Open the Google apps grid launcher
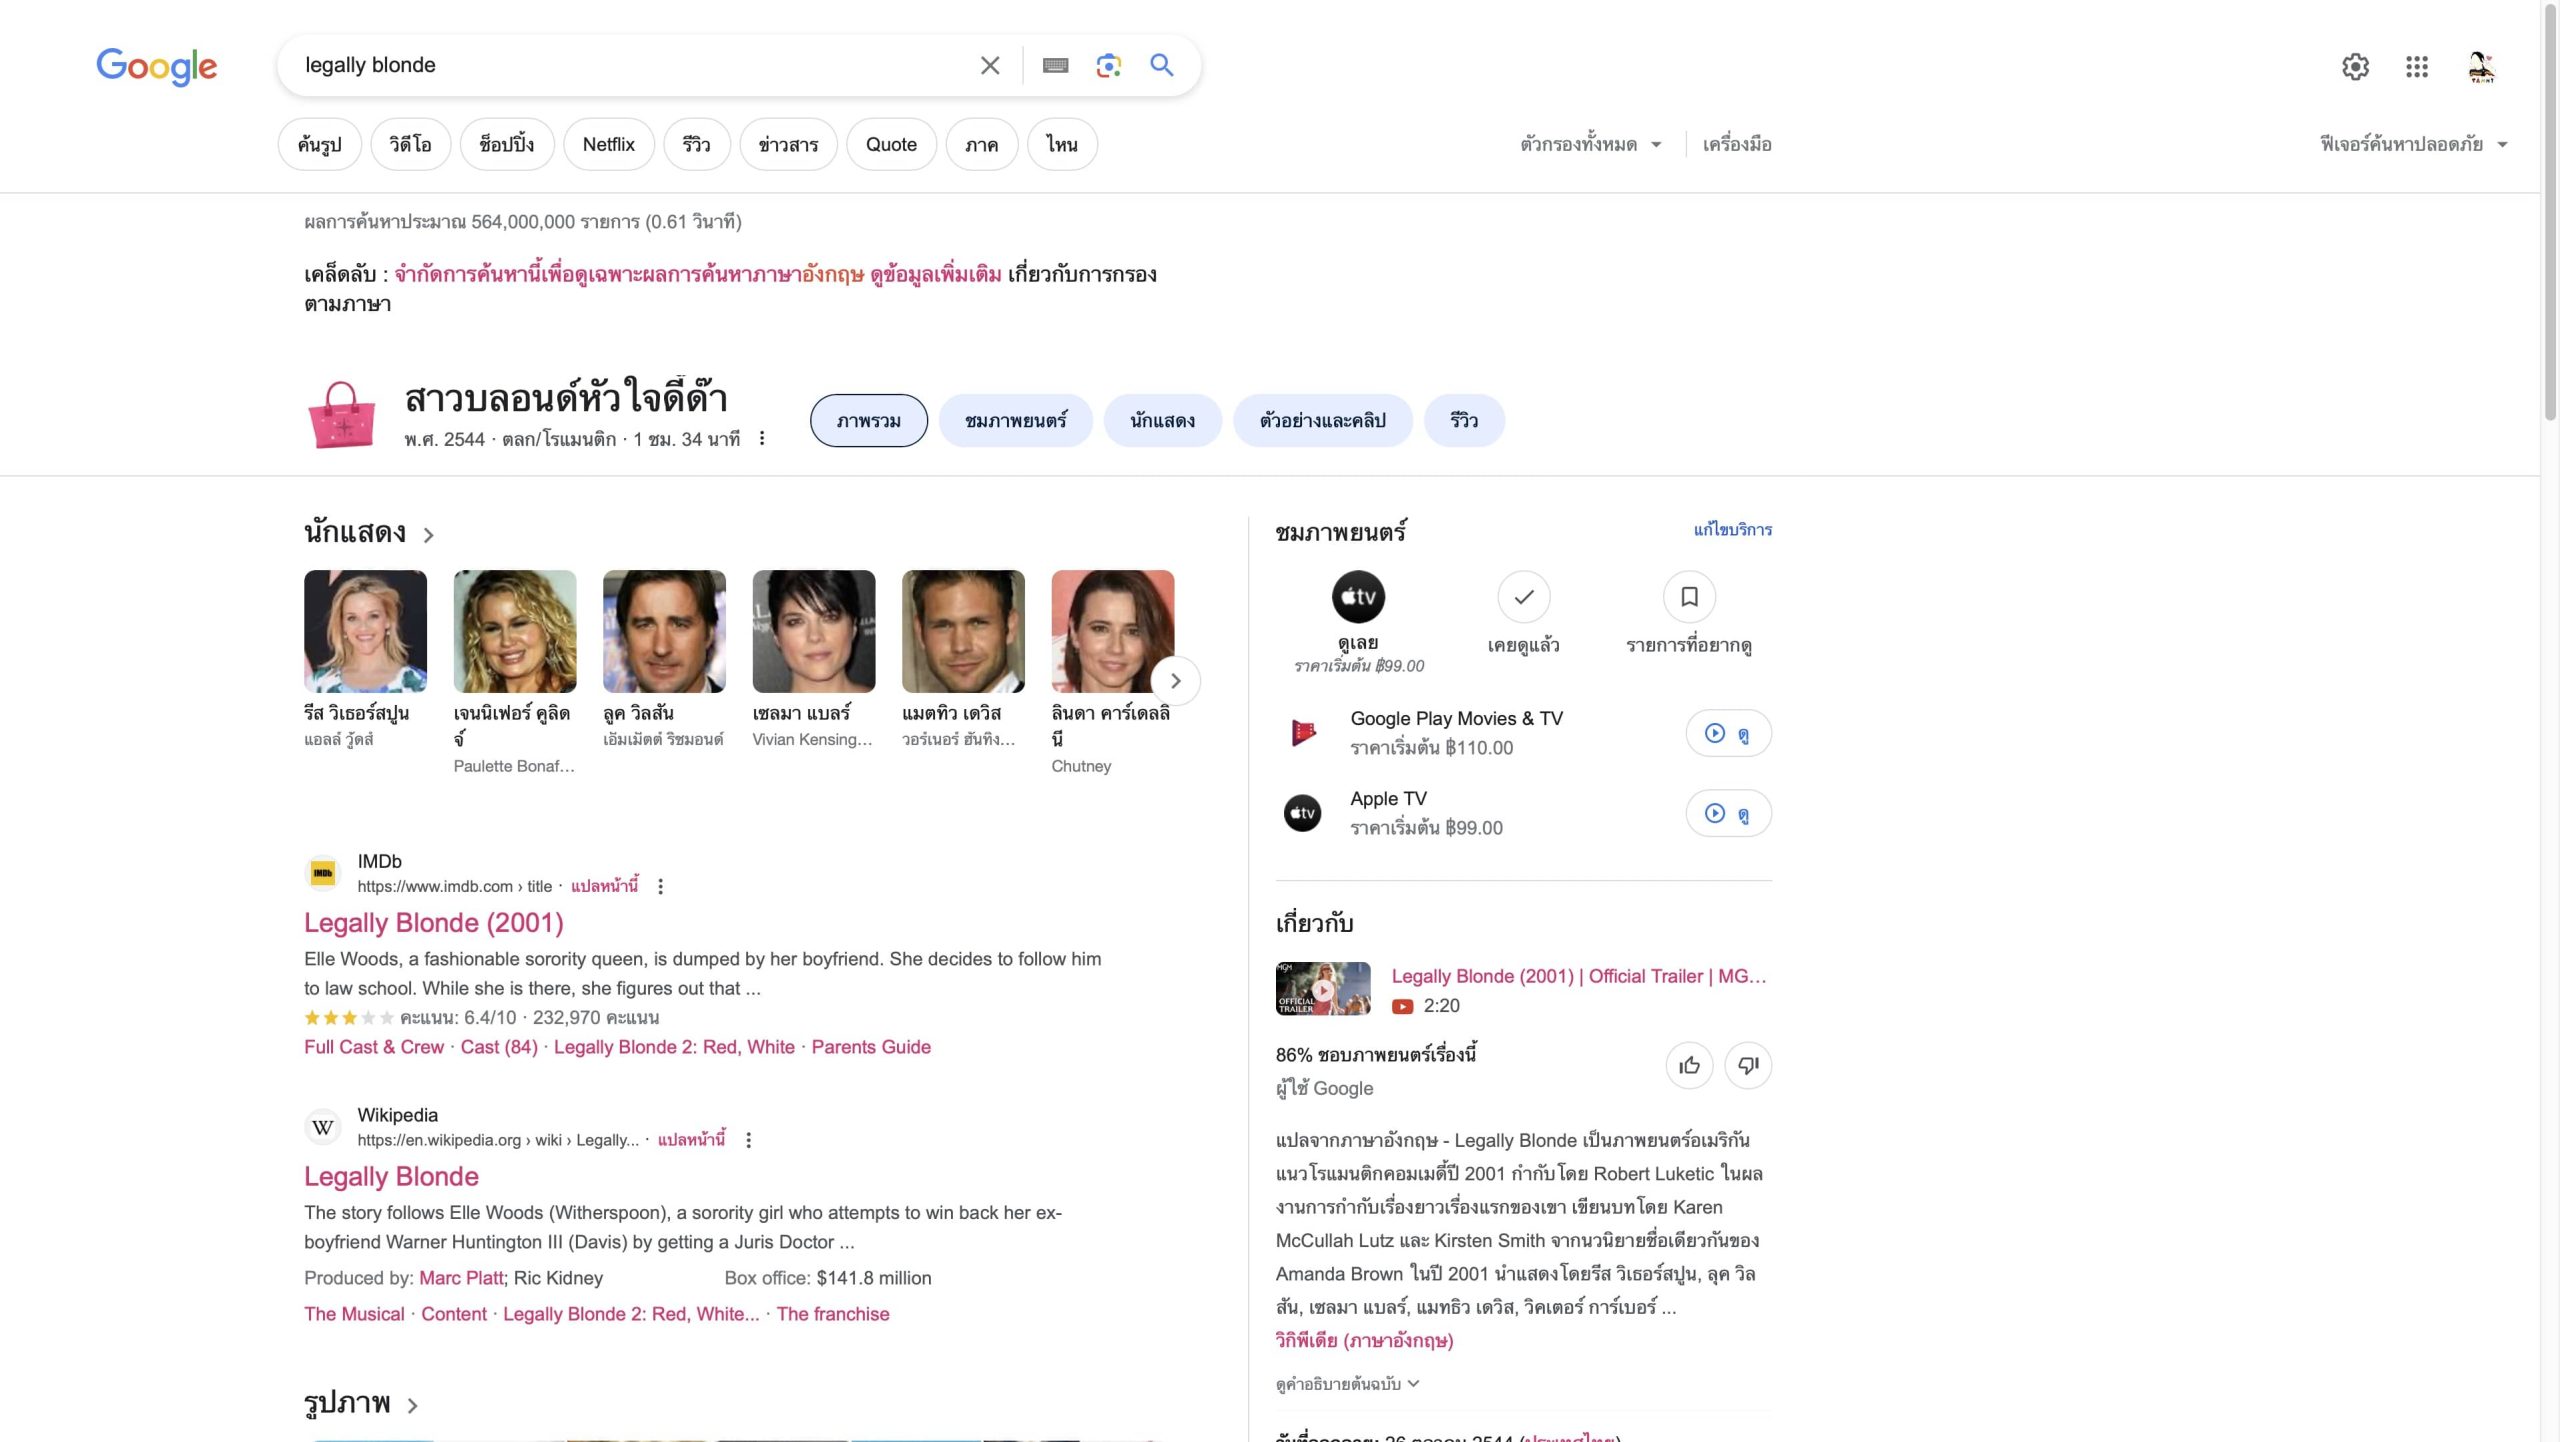The width and height of the screenshot is (2560, 1442). click(x=2416, y=67)
